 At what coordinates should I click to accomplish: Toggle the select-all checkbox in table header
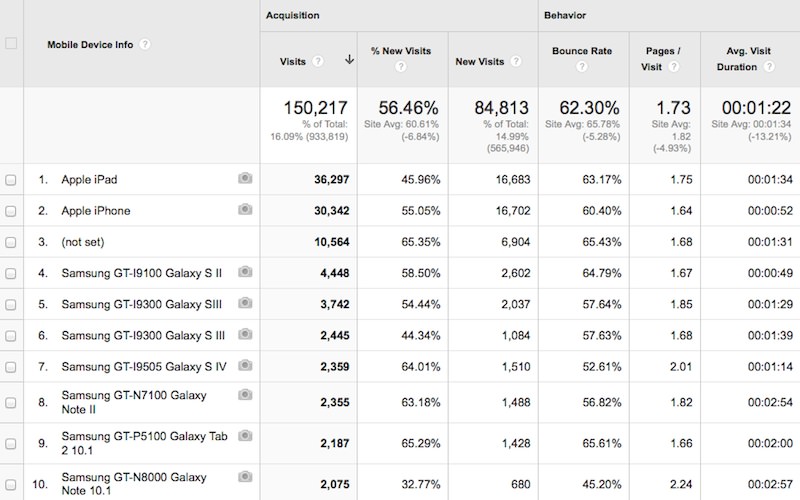(x=11, y=43)
